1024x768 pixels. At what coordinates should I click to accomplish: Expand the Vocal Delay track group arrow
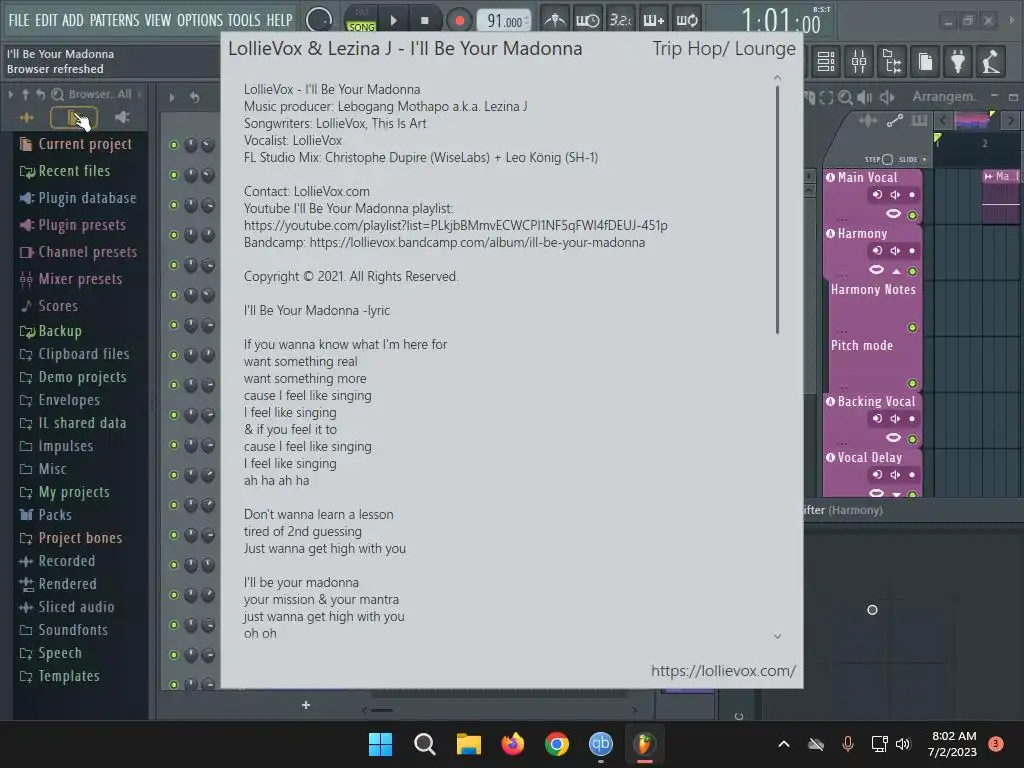pyautogui.click(x=897, y=494)
